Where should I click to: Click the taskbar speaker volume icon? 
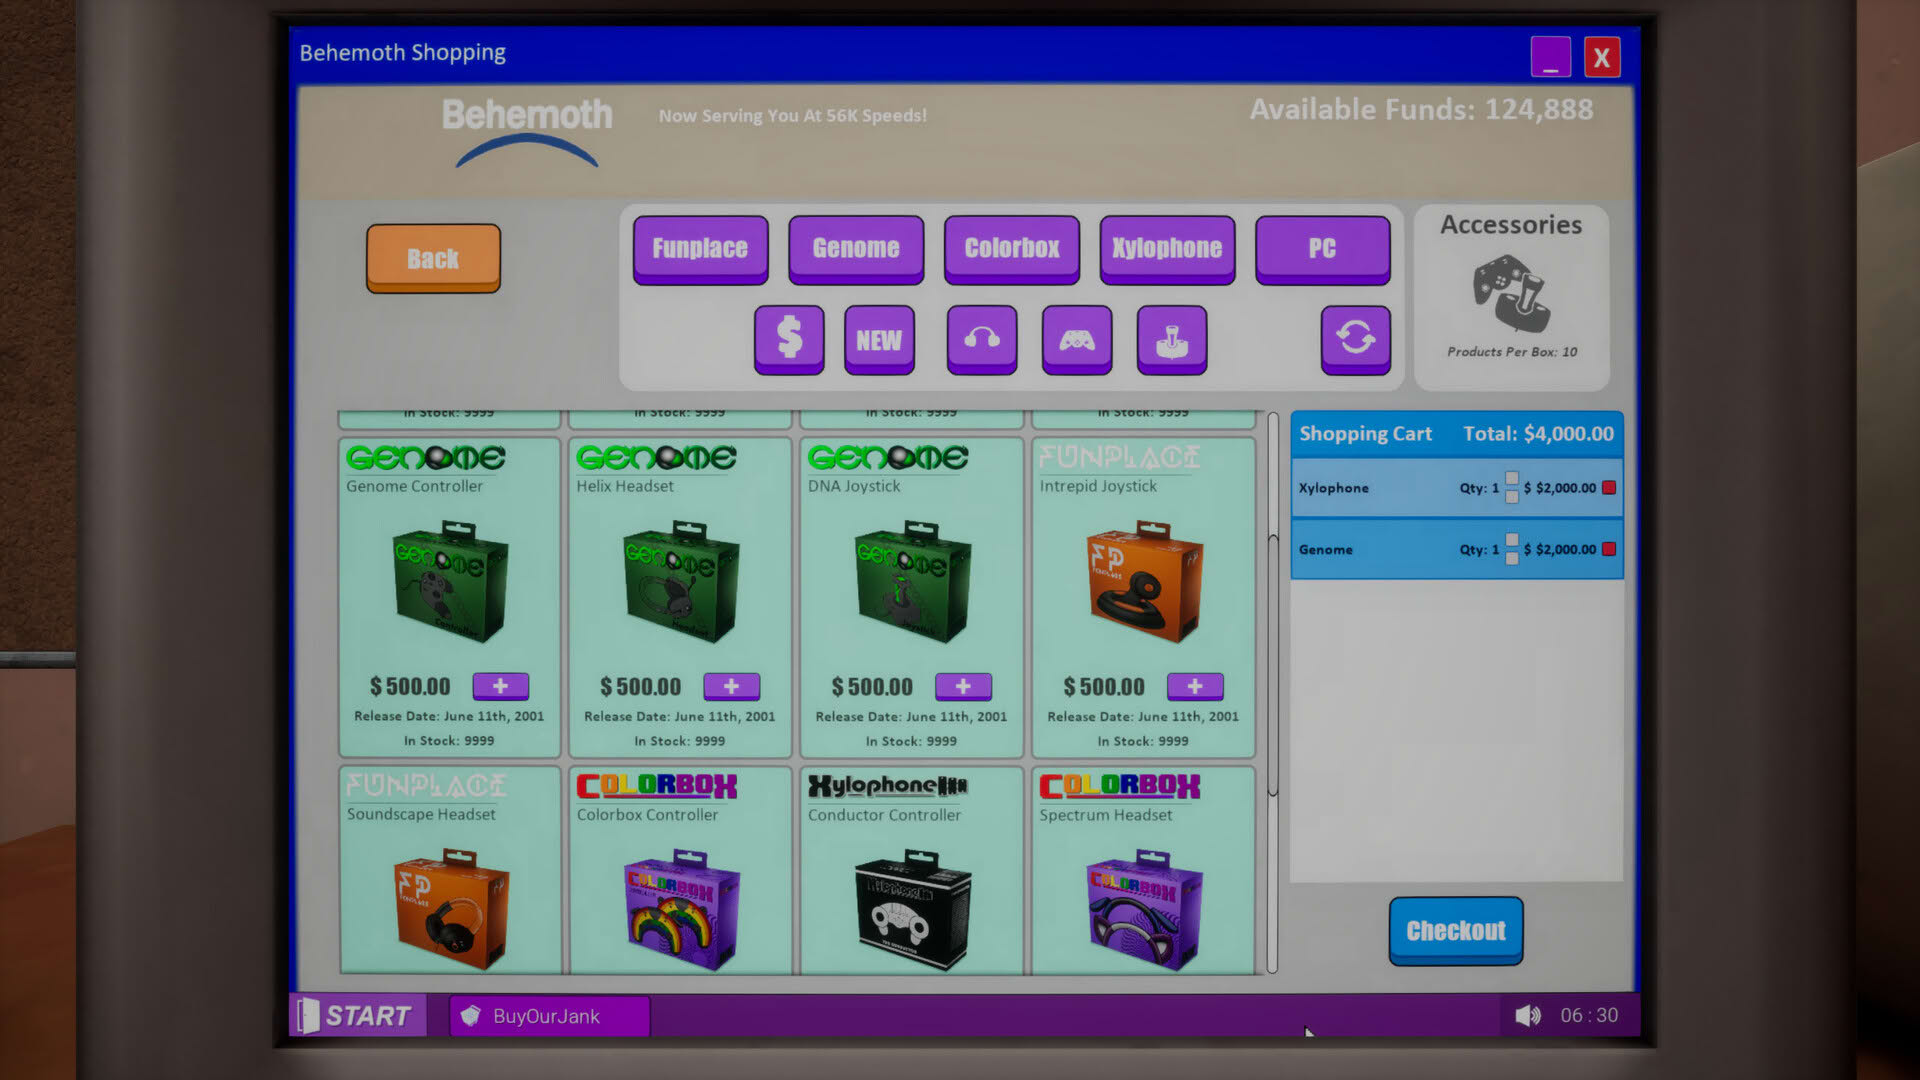tap(1527, 1015)
